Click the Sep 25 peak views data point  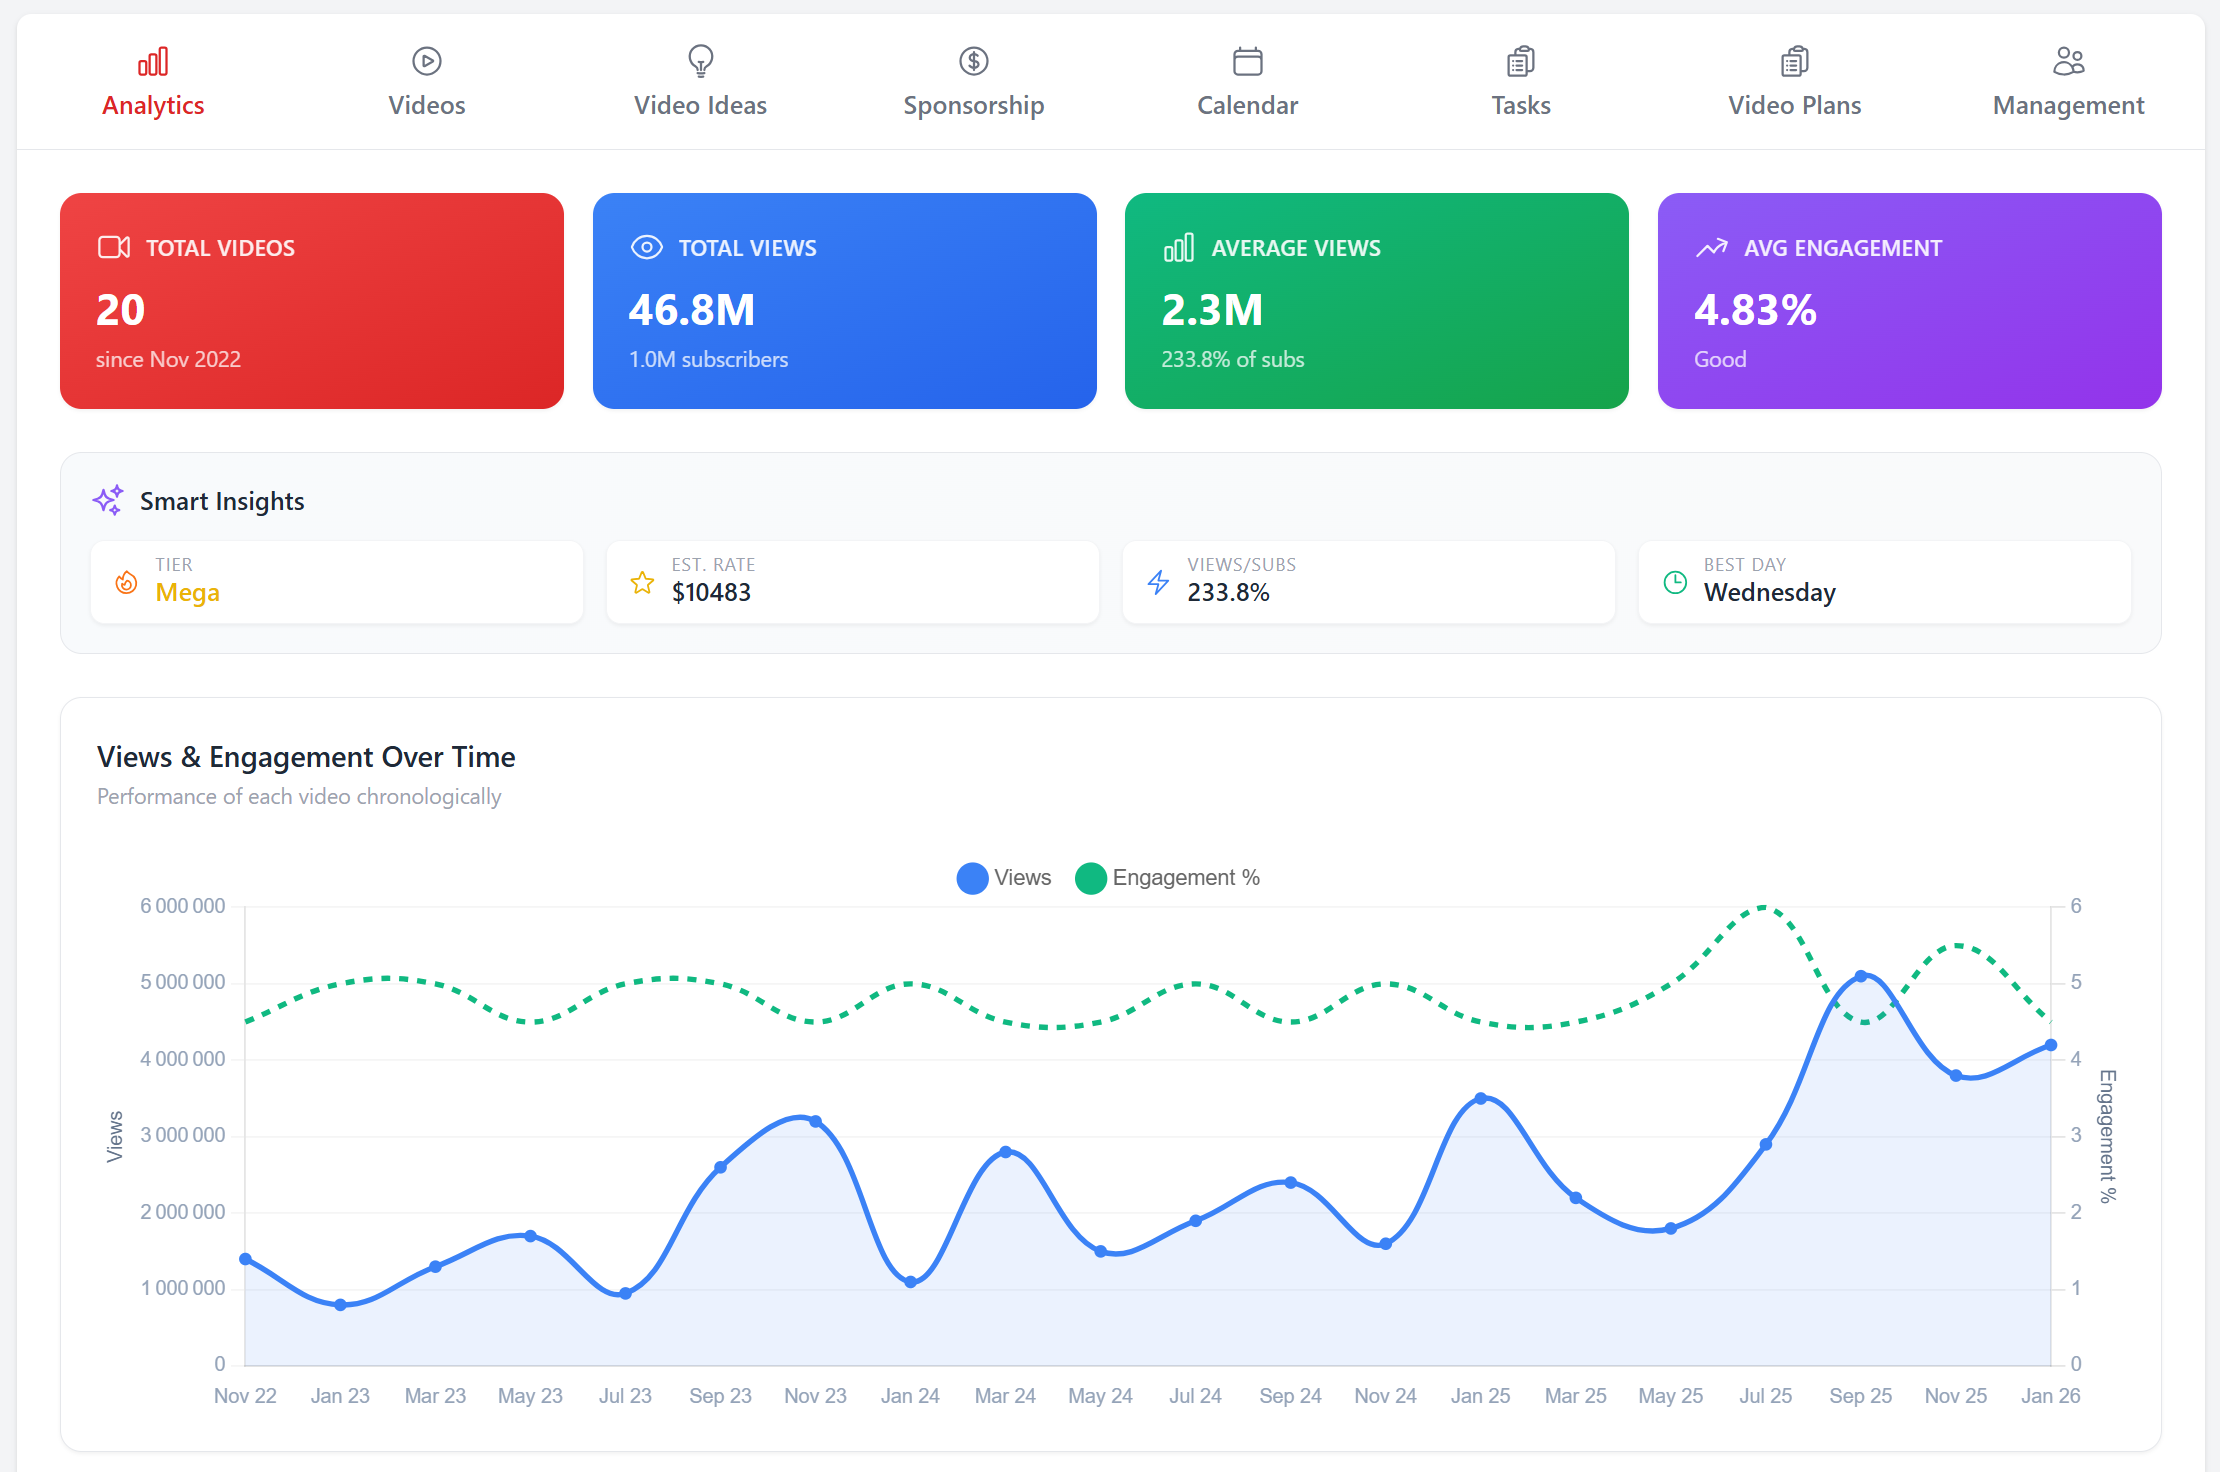coord(1861,976)
